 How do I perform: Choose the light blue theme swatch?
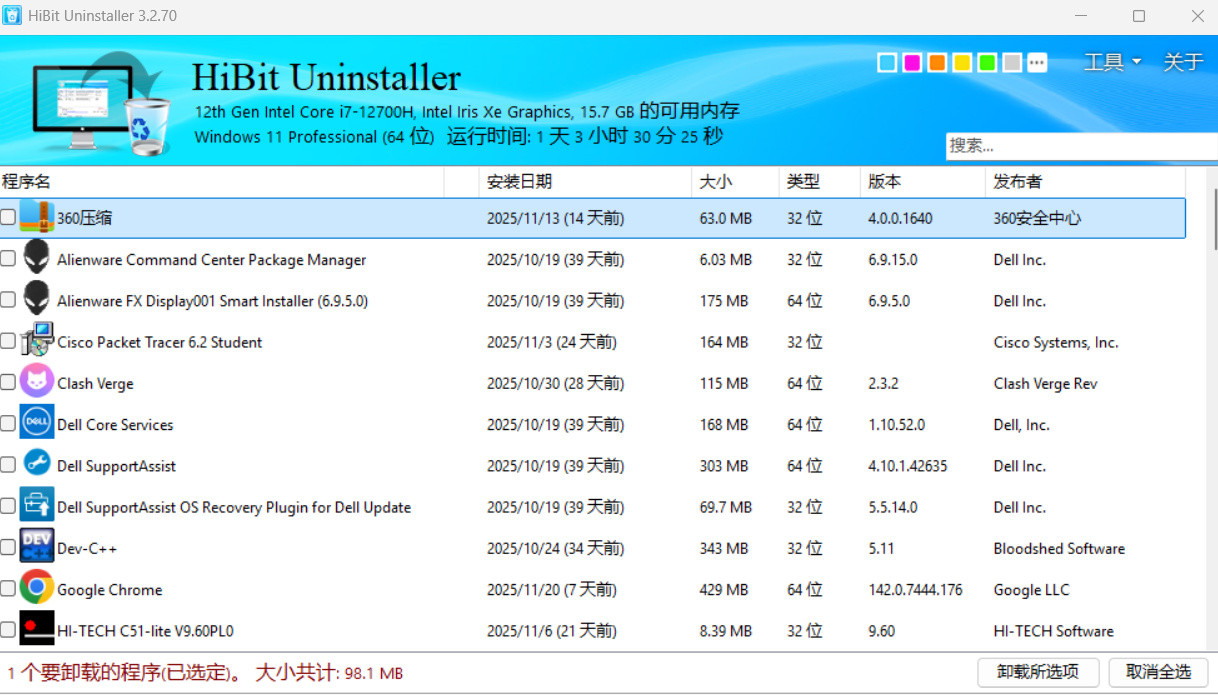(887, 63)
